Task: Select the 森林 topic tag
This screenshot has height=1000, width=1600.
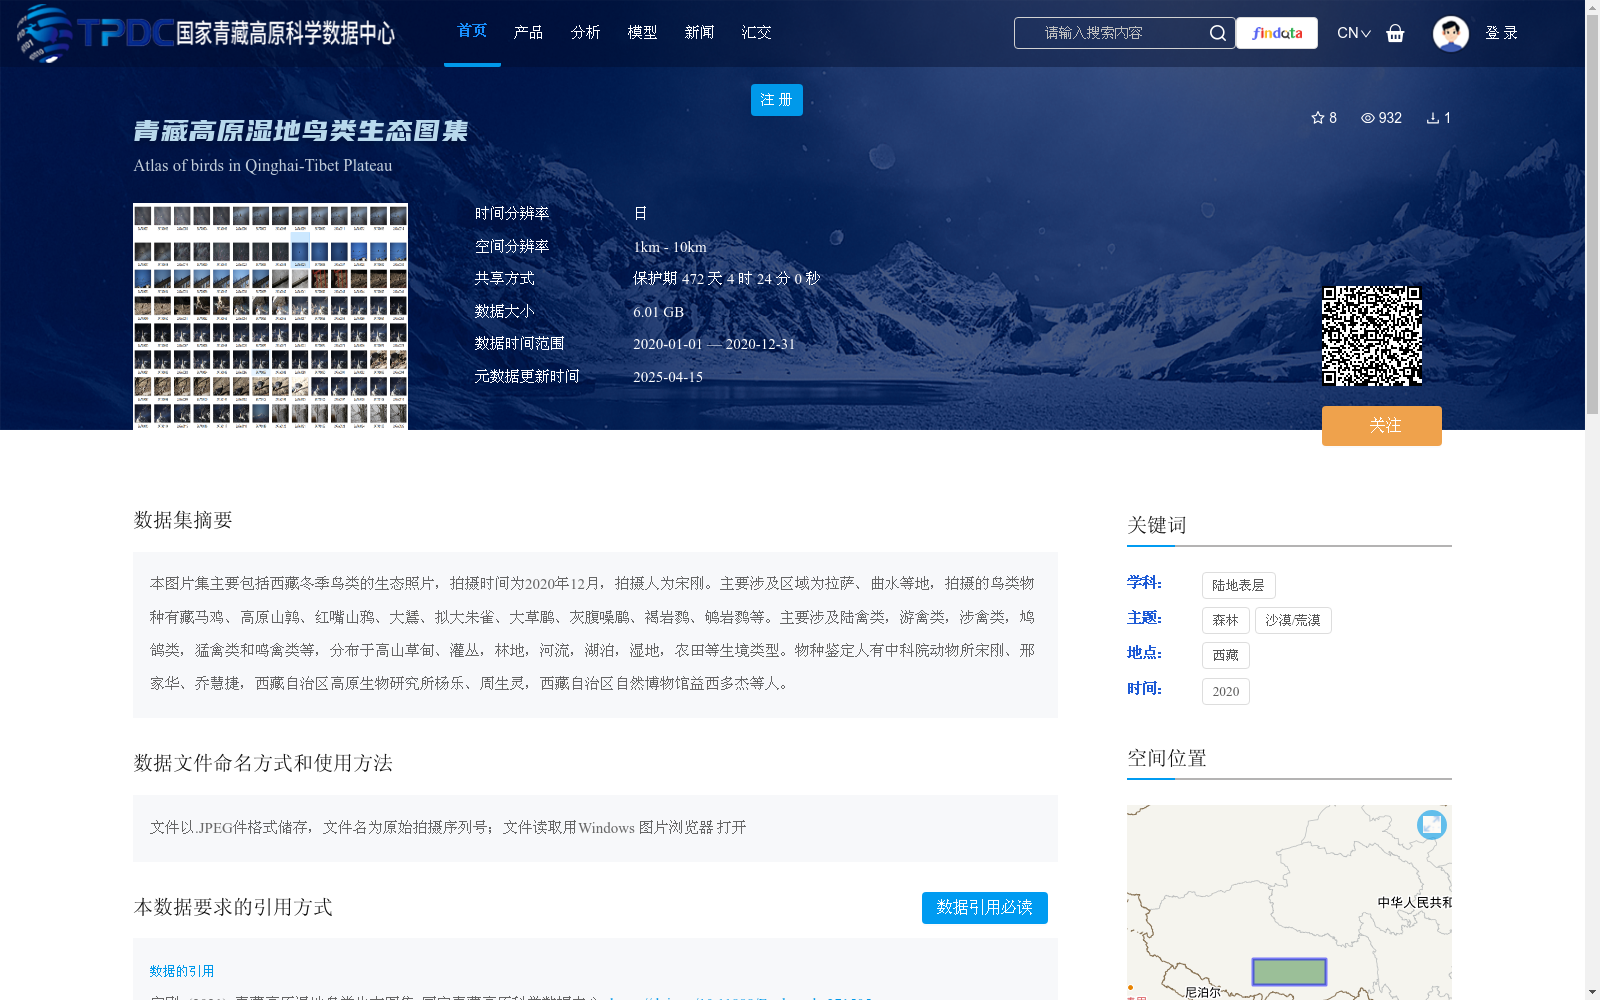Action: [x=1225, y=620]
